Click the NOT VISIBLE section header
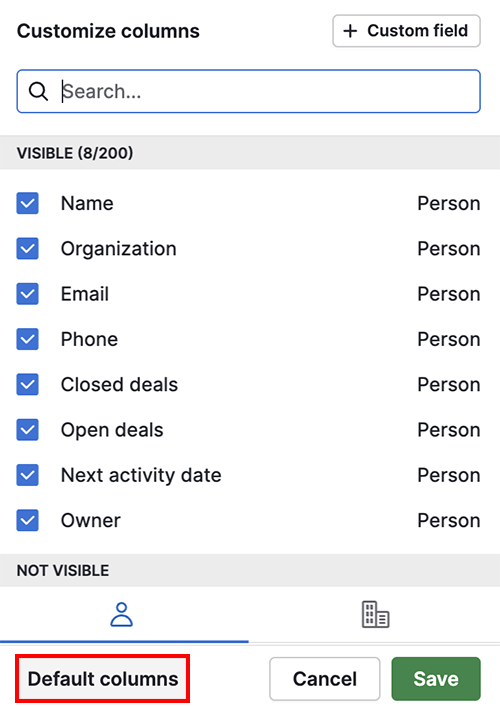 pos(250,570)
